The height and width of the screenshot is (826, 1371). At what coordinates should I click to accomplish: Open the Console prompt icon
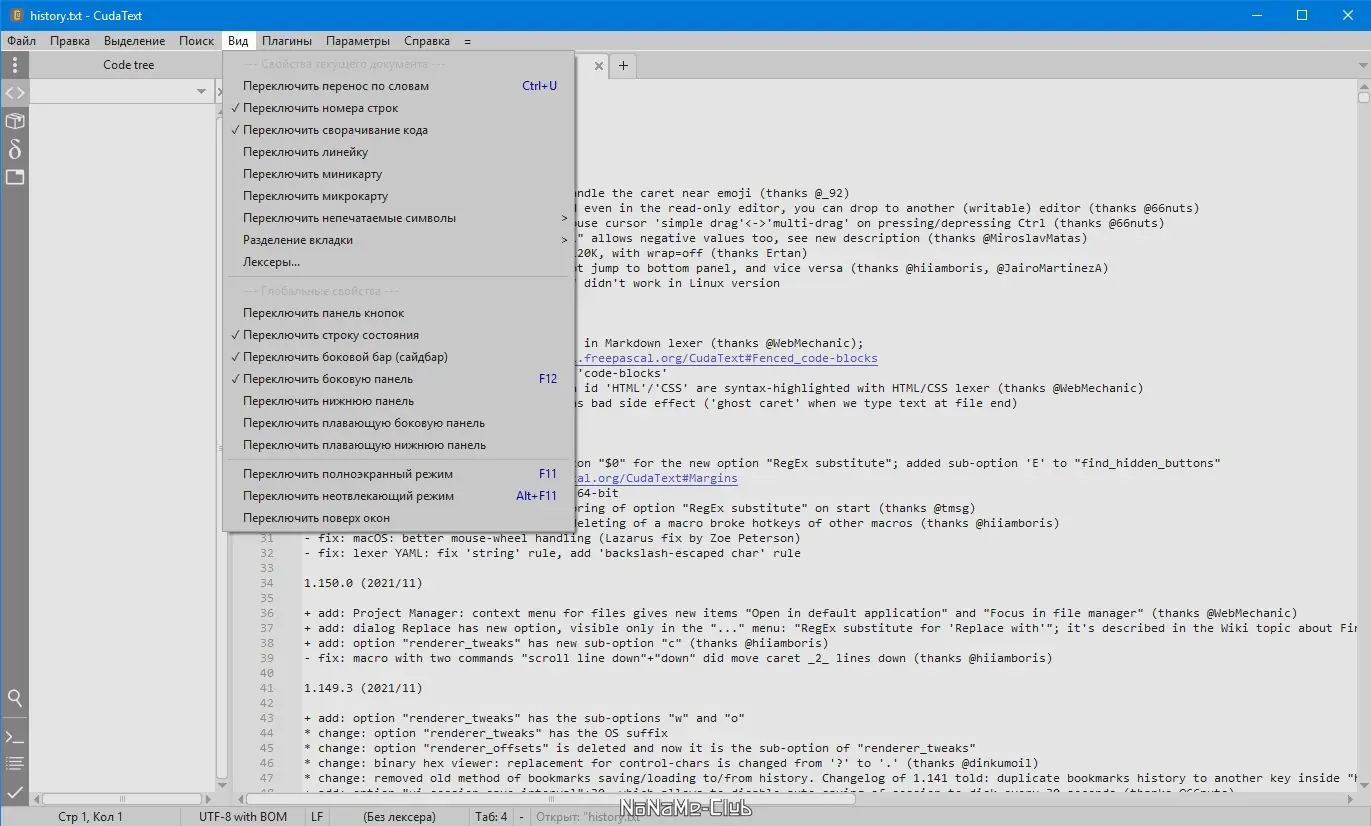[x=15, y=737]
